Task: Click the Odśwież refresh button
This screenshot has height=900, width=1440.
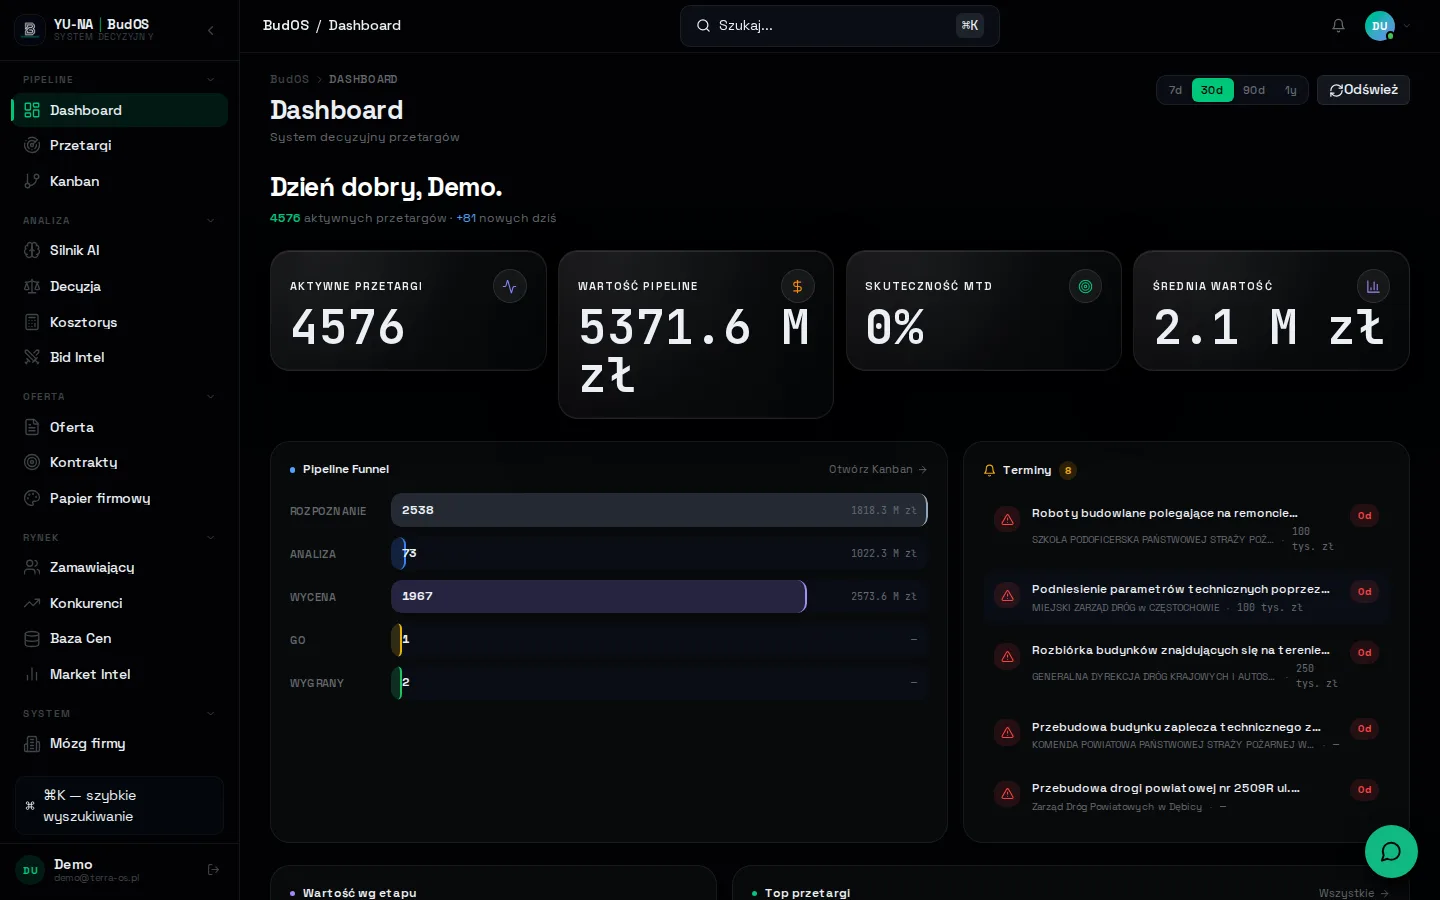Action: tap(1363, 90)
